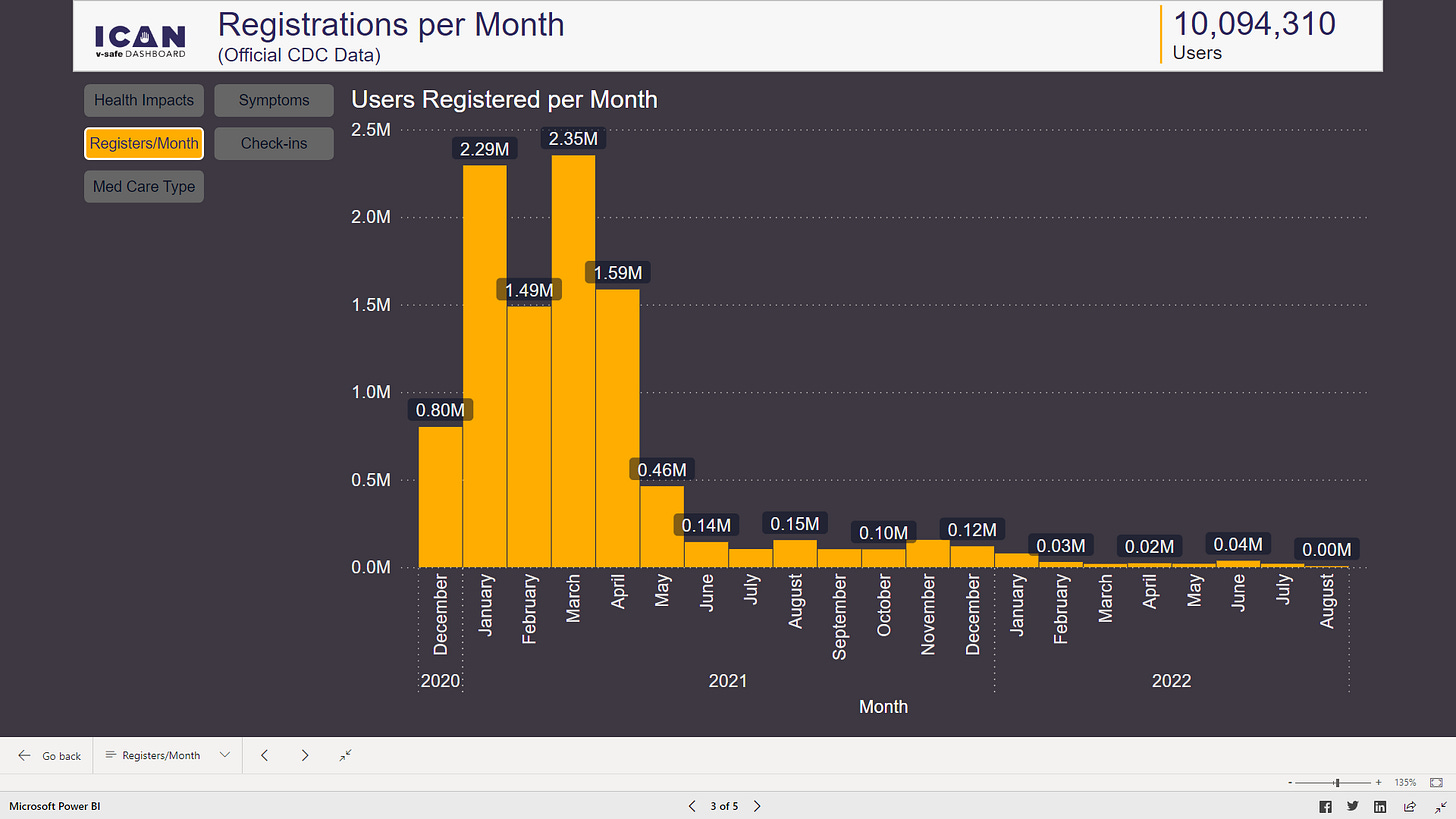Click Go back in the bottom bar
The height and width of the screenshot is (819, 1456).
pos(47,755)
